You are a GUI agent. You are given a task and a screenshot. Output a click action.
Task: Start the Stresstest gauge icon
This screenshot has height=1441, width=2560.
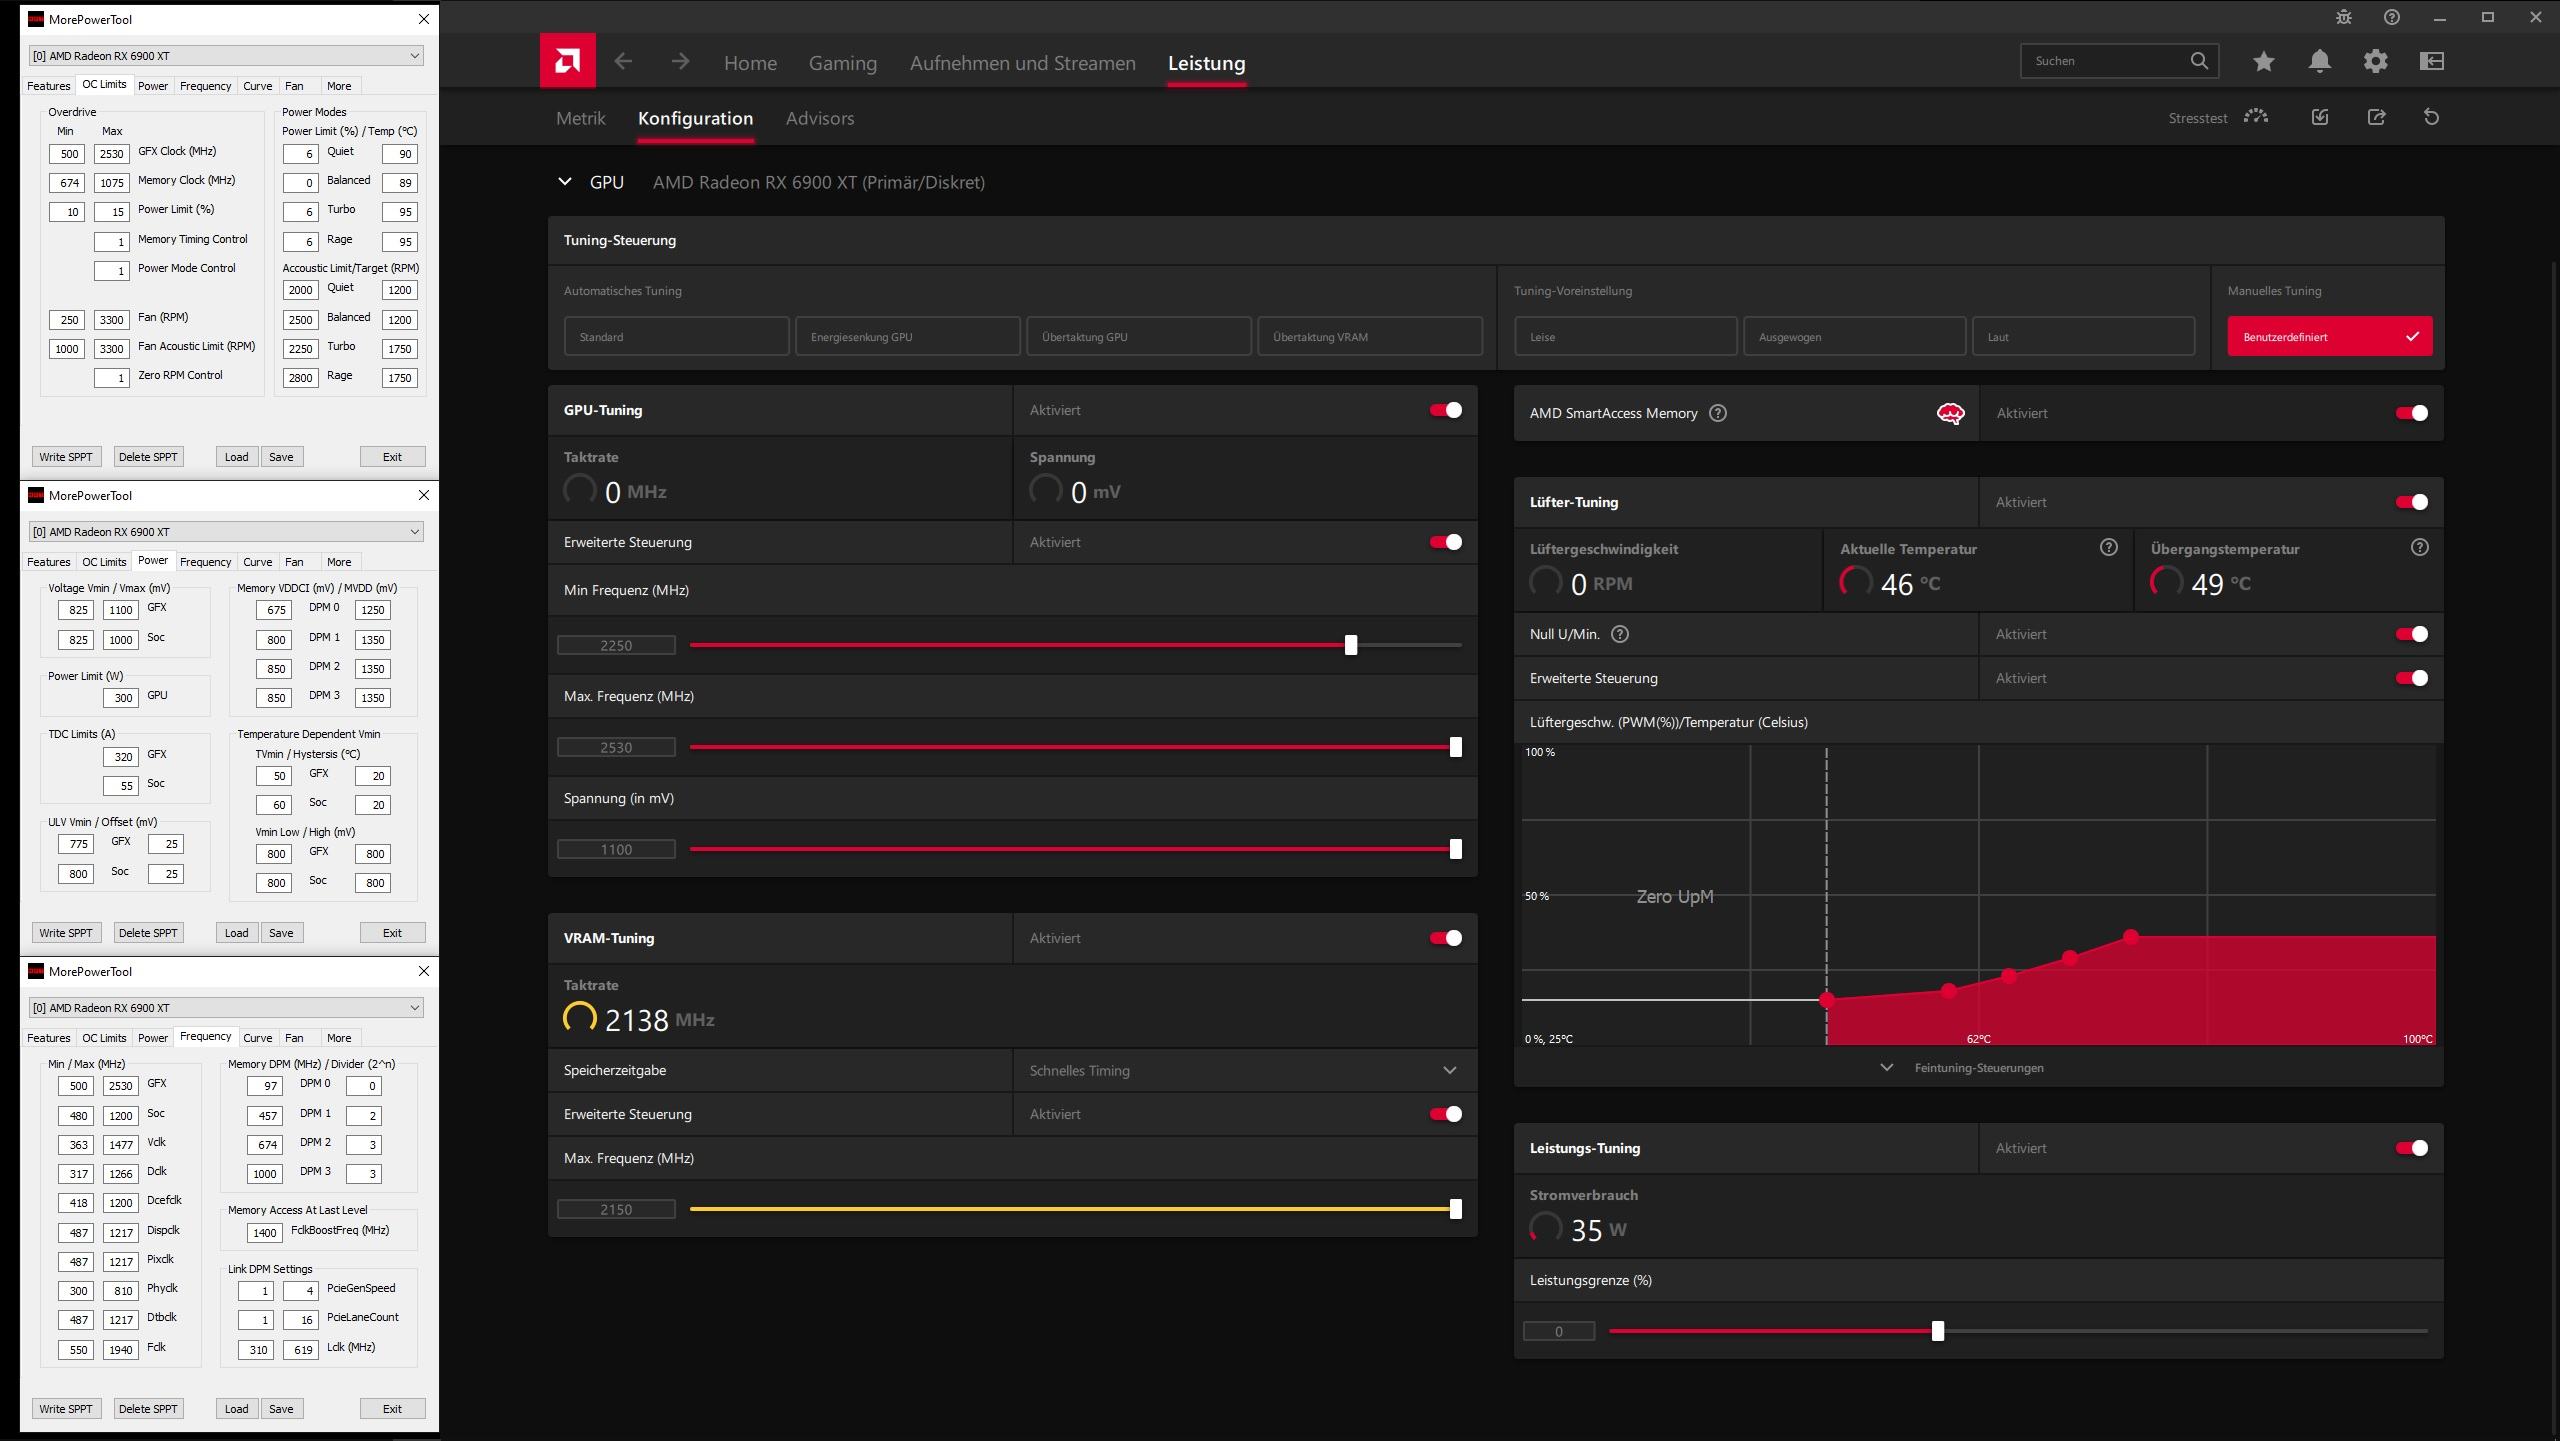pos(2256,117)
